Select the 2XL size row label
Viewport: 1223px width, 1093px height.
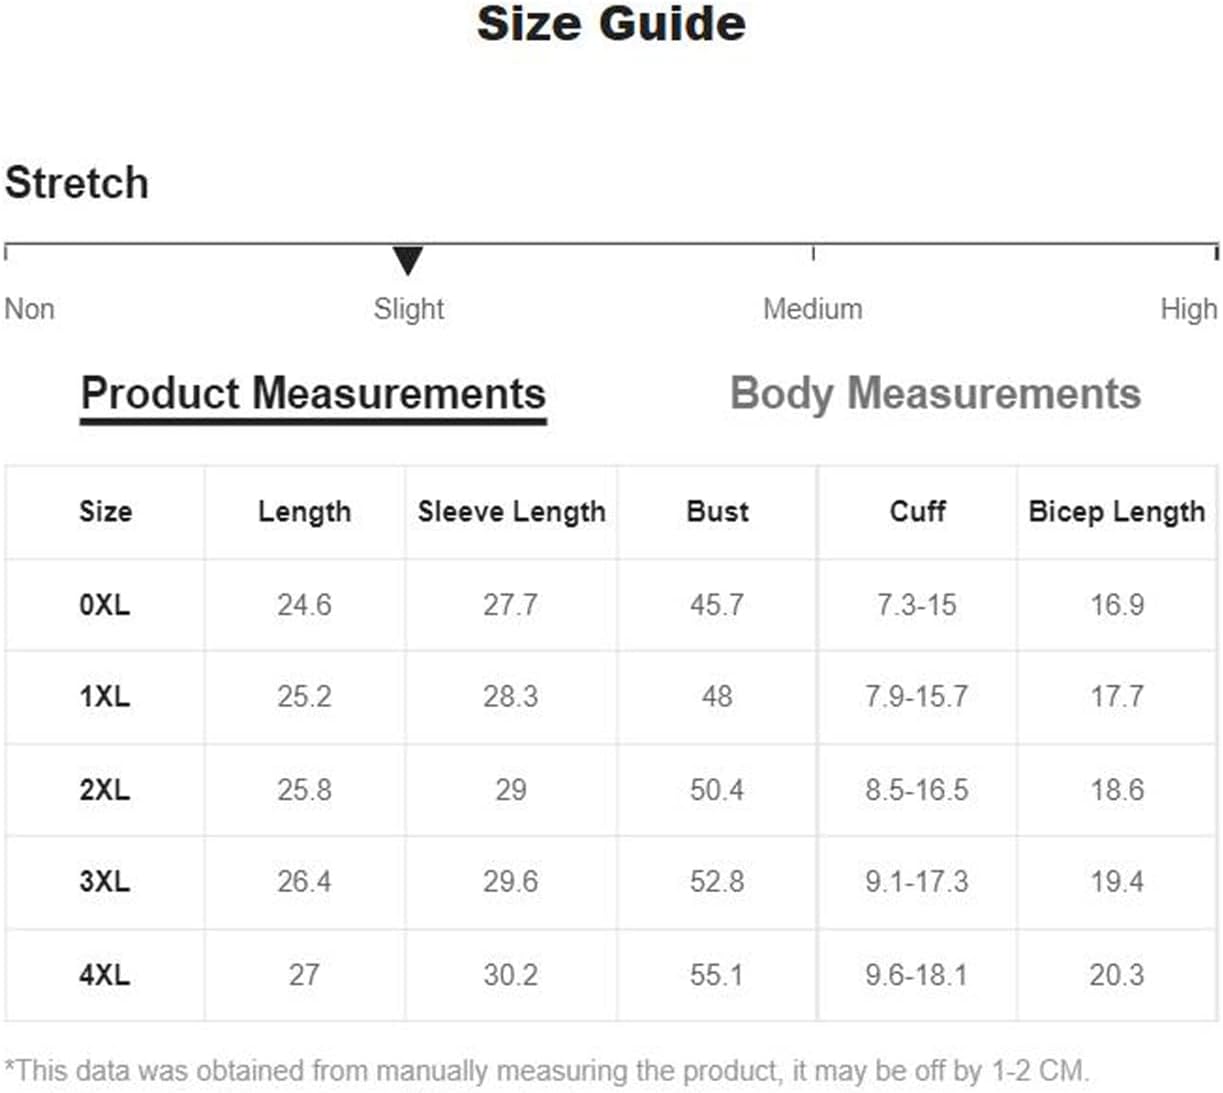click(x=105, y=790)
